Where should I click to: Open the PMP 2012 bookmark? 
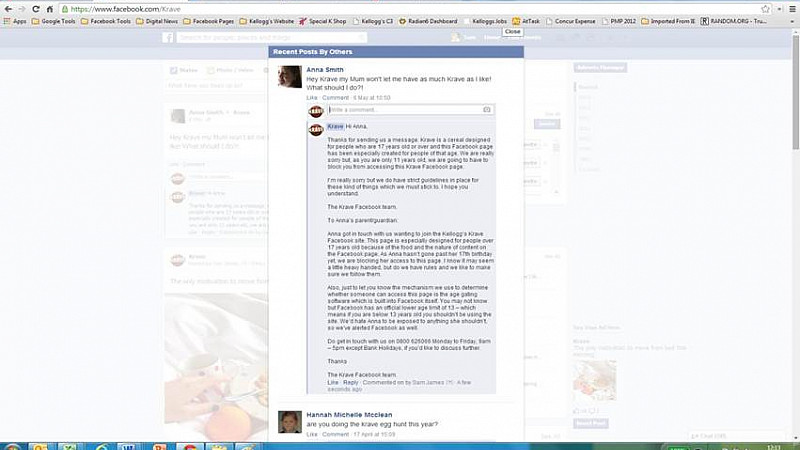tap(619, 21)
